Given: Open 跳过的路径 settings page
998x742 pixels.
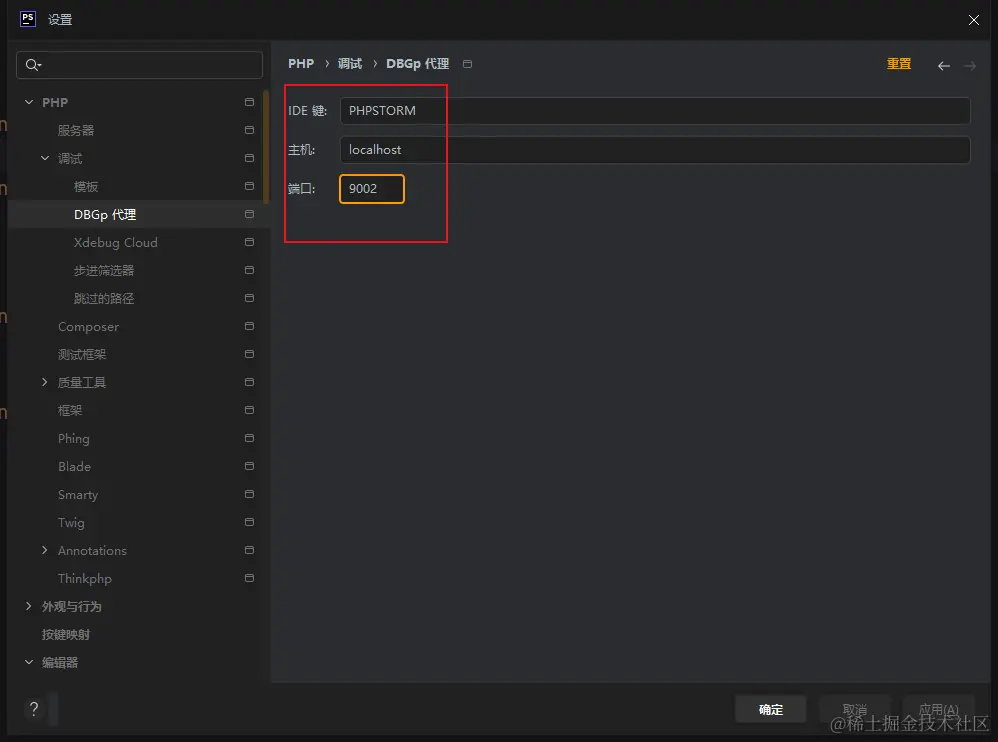Looking at the screenshot, I should [104, 298].
